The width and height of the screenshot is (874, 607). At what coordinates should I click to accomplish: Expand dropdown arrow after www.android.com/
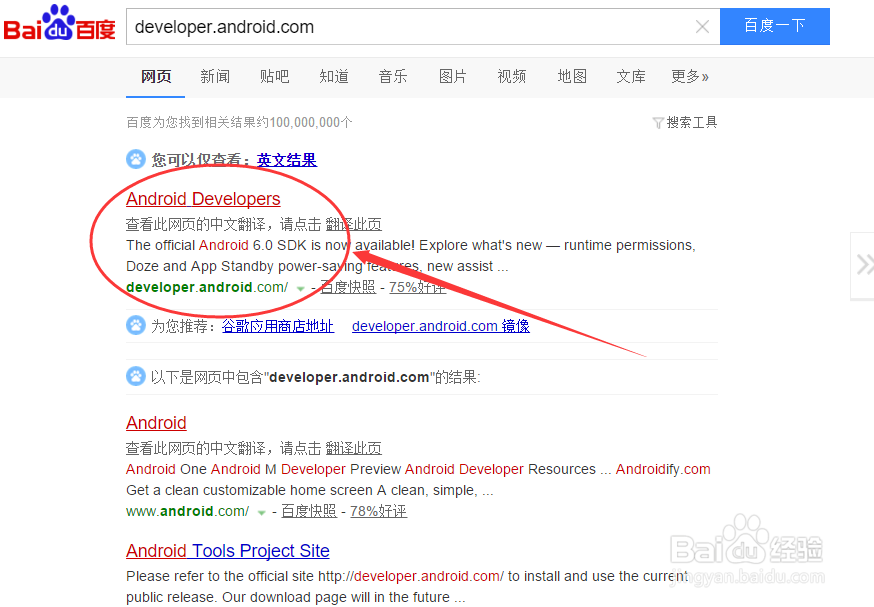(x=261, y=513)
